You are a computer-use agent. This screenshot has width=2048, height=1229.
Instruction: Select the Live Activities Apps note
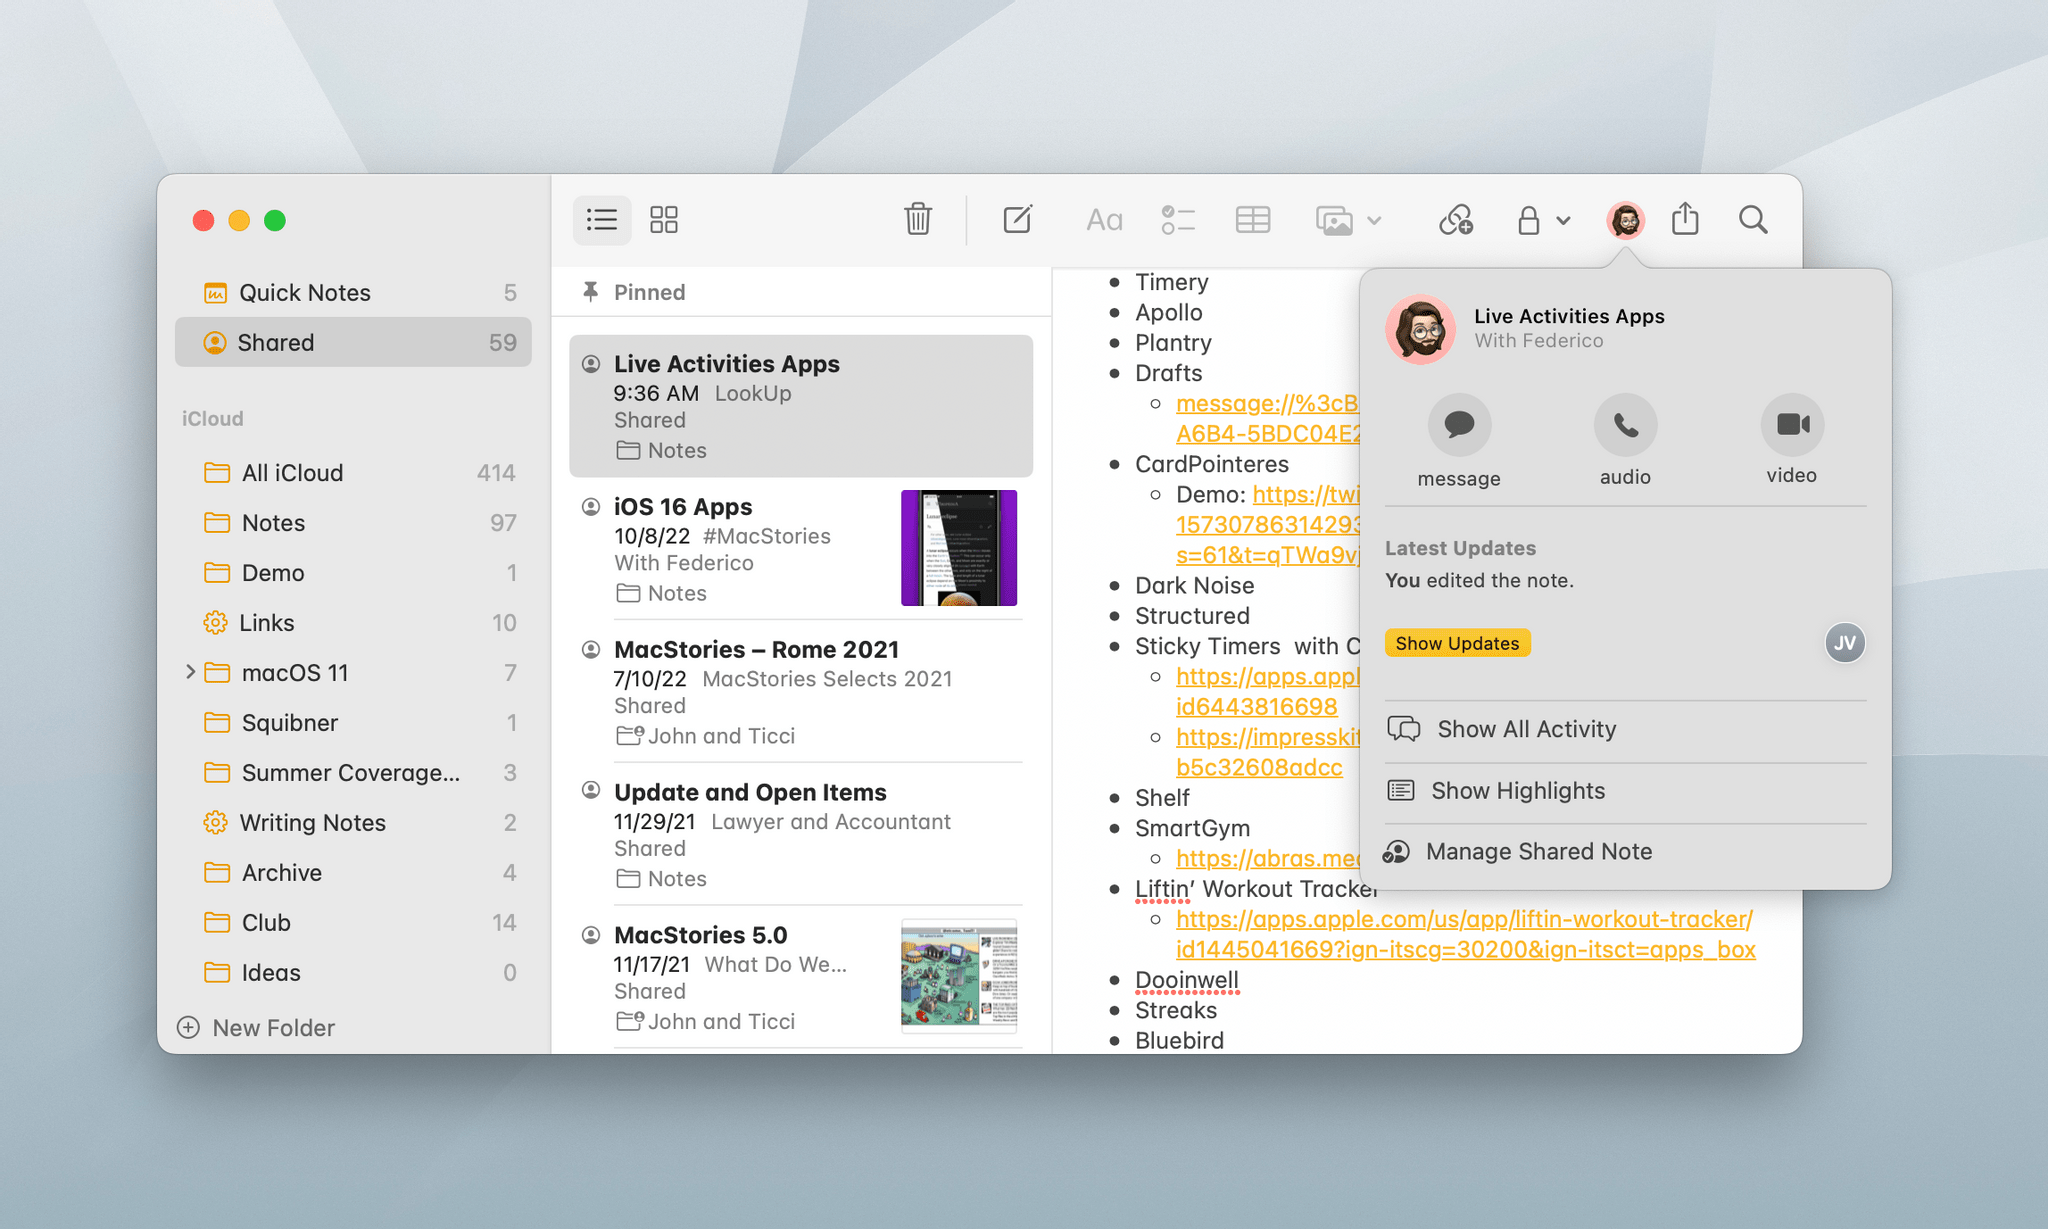pyautogui.click(x=801, y=406)
